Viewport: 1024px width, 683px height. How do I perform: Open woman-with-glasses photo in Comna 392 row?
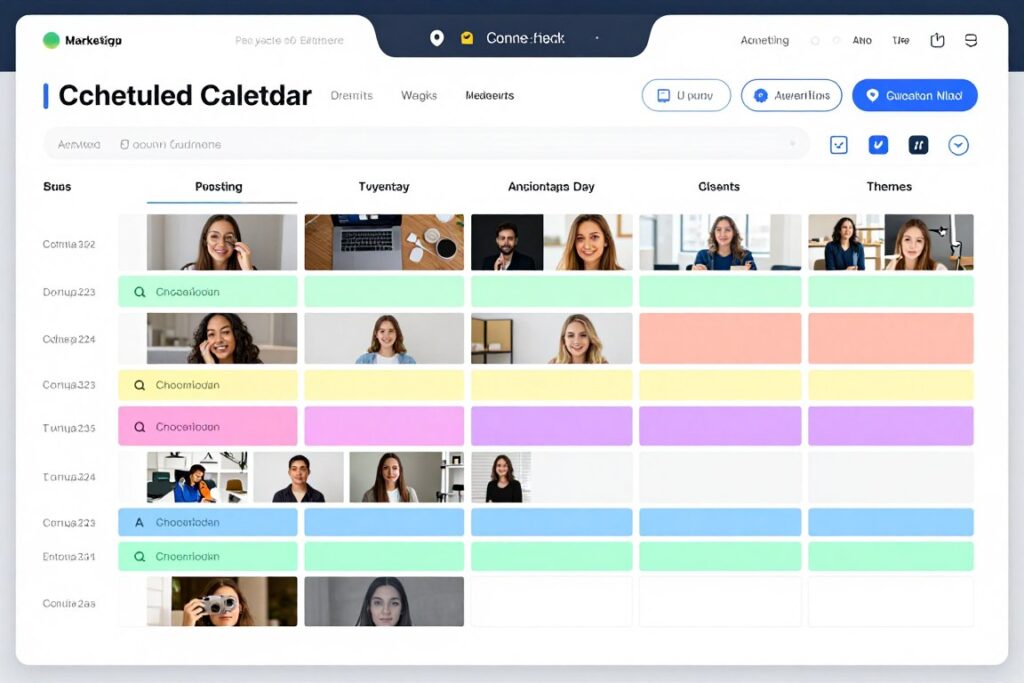click(221, 242)
